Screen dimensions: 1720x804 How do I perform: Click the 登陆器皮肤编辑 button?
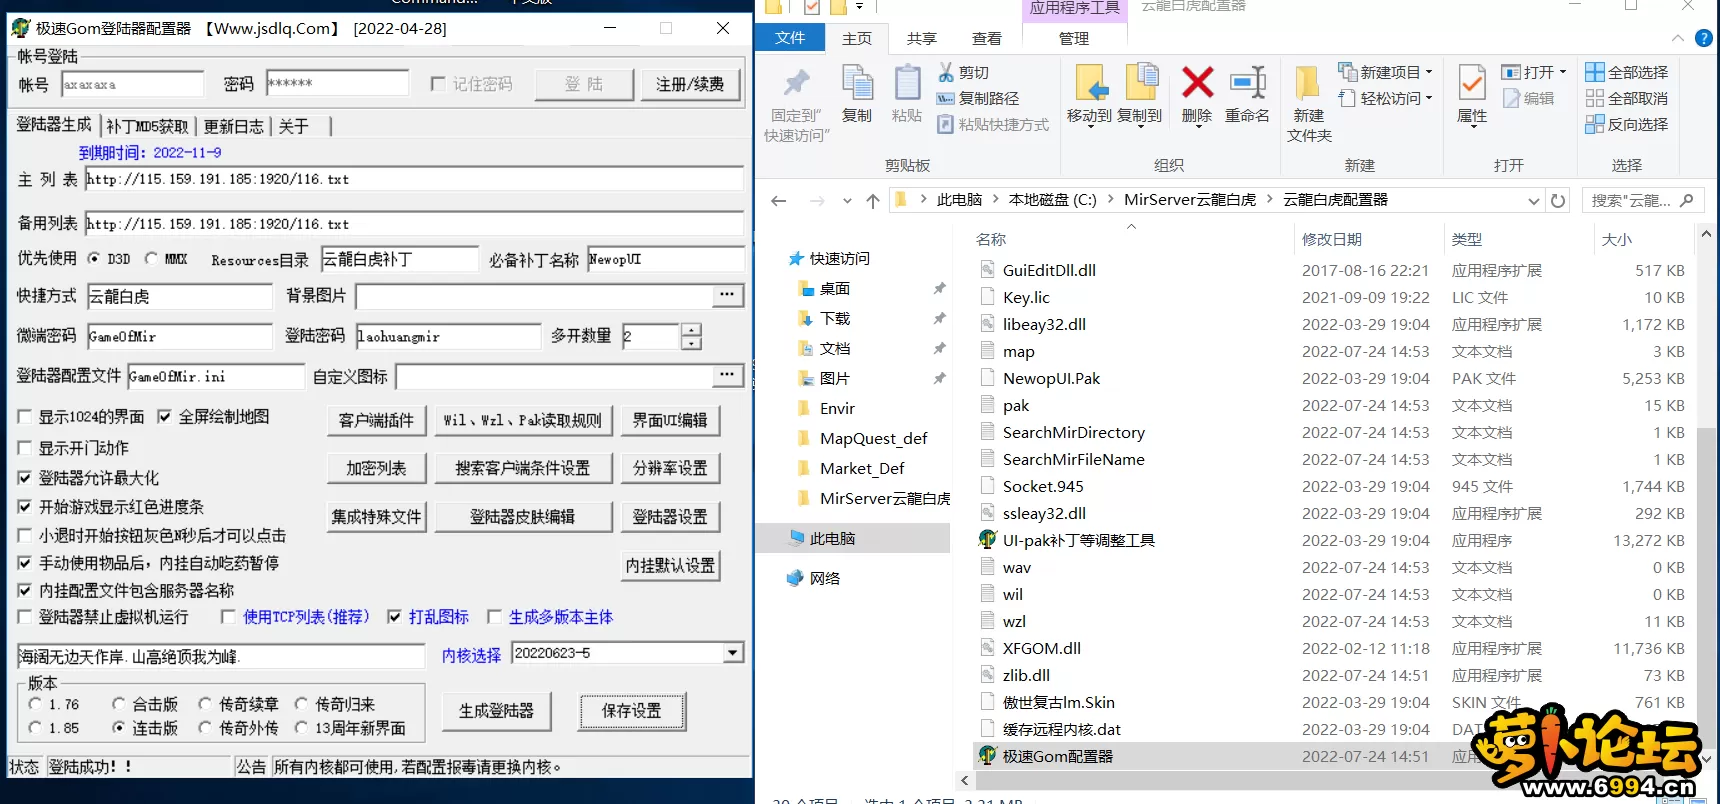coord(522,517)
